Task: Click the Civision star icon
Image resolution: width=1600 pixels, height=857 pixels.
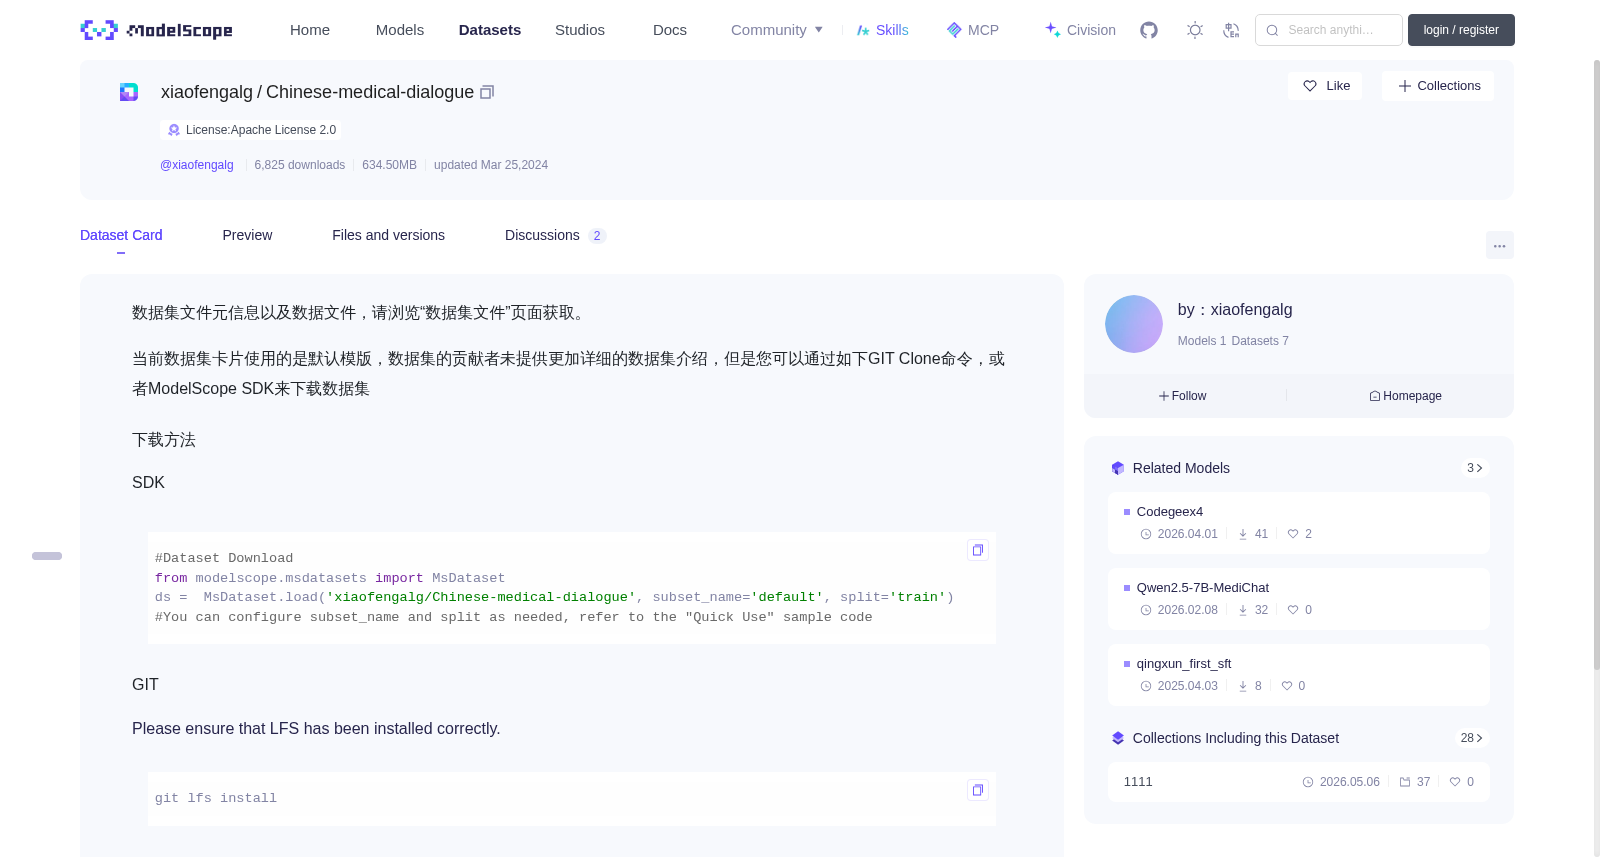Action: [1053, 30]
